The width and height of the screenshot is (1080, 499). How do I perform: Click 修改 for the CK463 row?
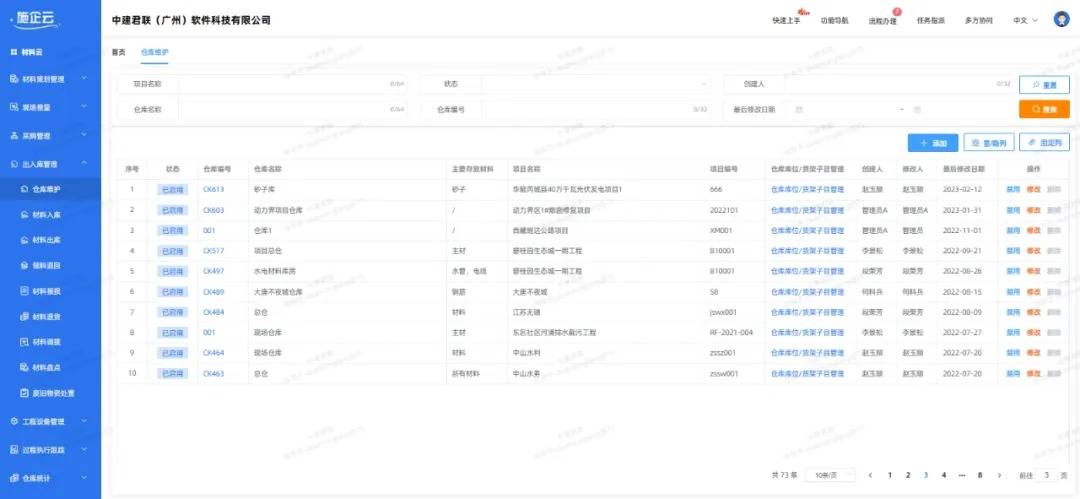point(1033,373)
